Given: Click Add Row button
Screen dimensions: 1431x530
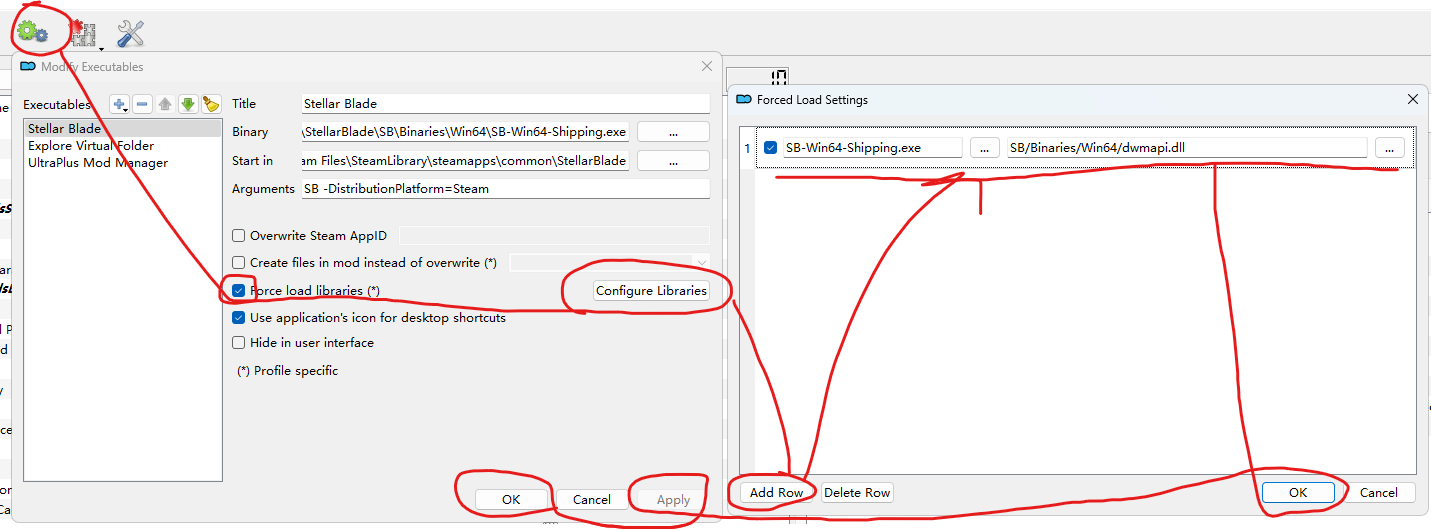Looking at the screenshot, I should [x=777, y=492].
